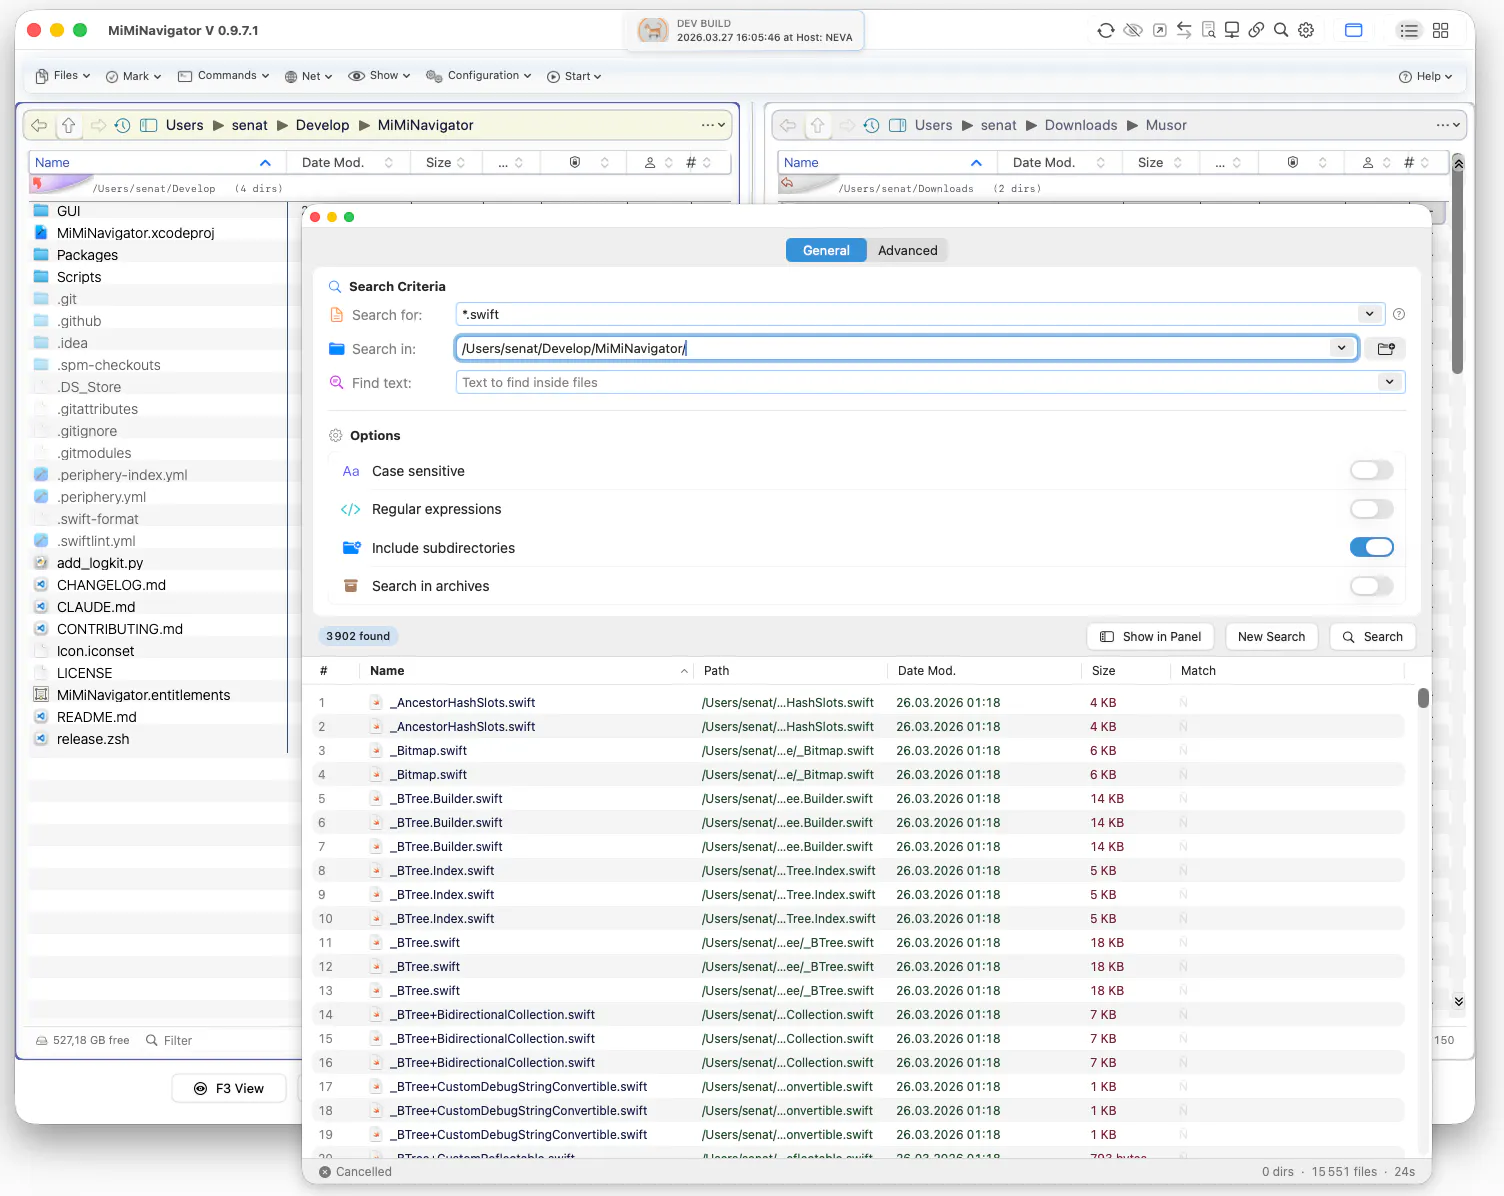1504x1196 pixels.
Task: Click the Search for text field
Action: coord(906,314)
